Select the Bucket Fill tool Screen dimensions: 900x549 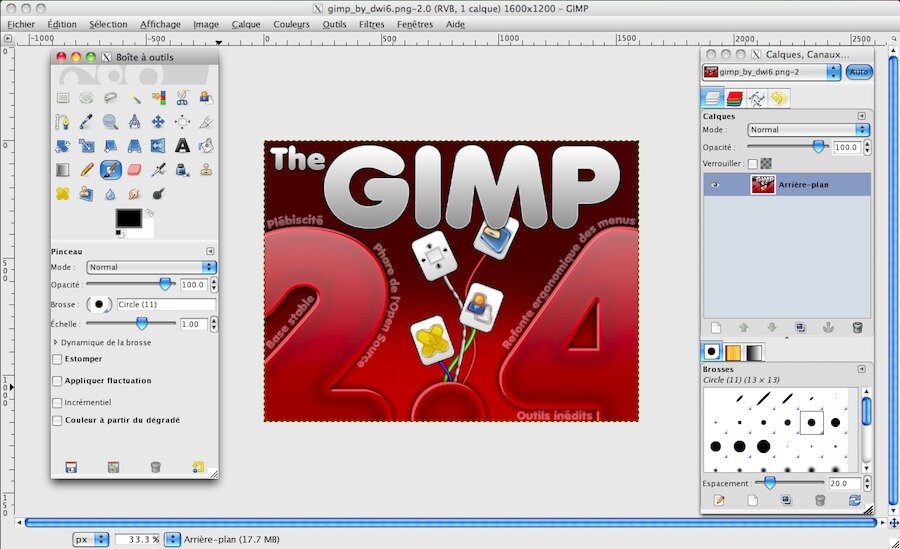point(207,145)
